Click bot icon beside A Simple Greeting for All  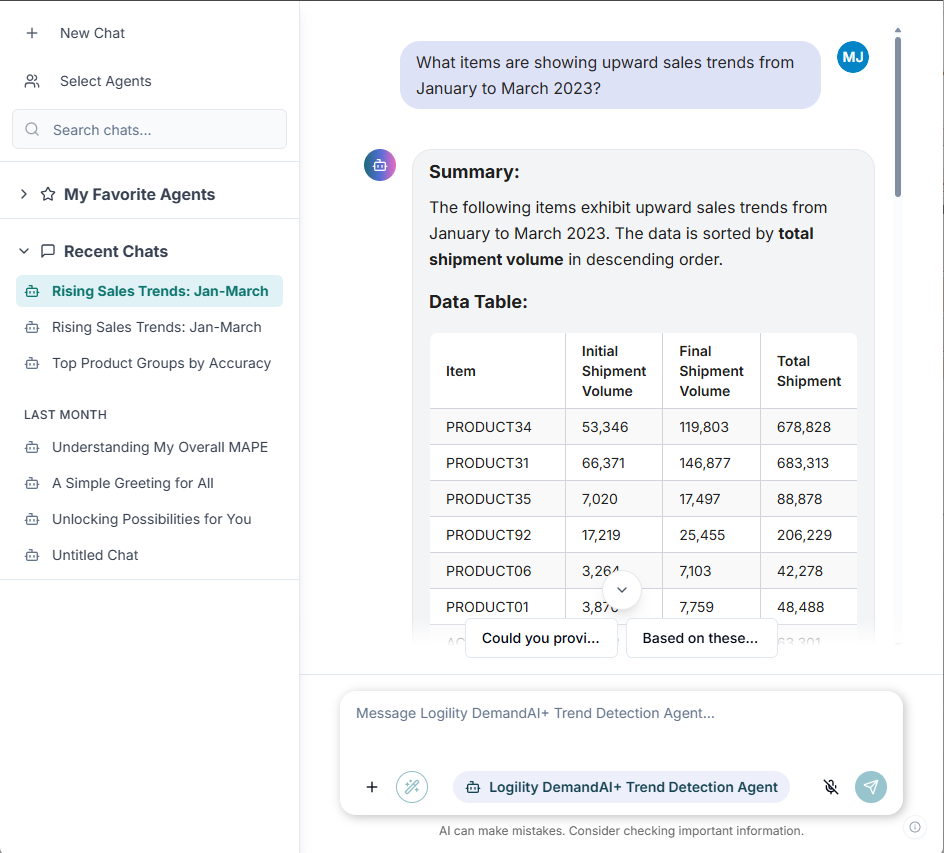(32, 483)
